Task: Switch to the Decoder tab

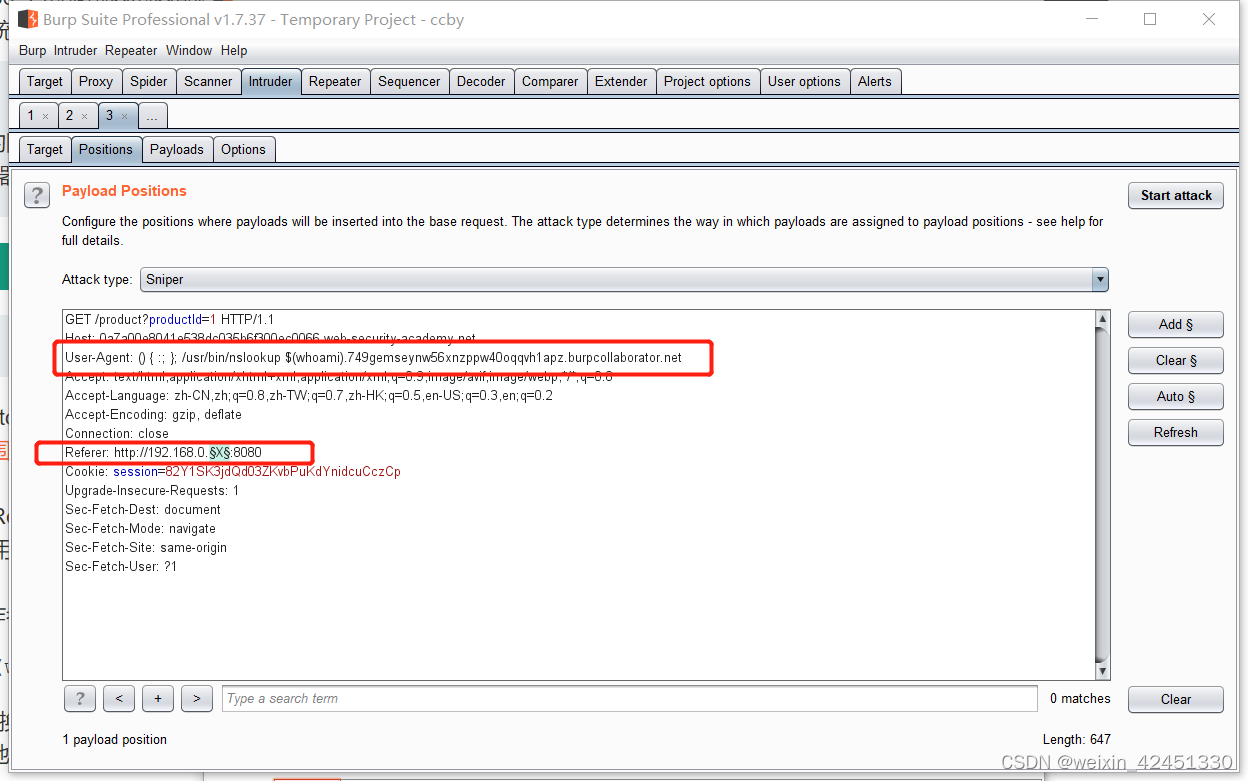Action: [x=481, y=82]
